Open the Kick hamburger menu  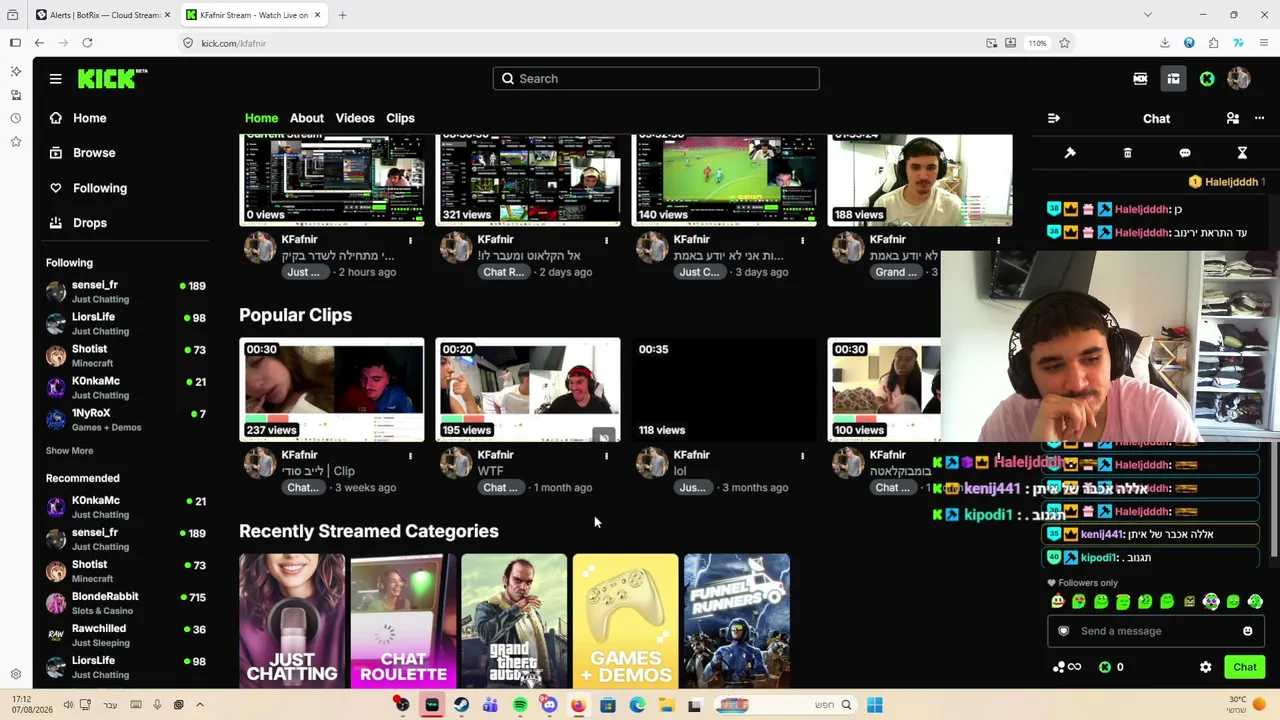point(56,79)
